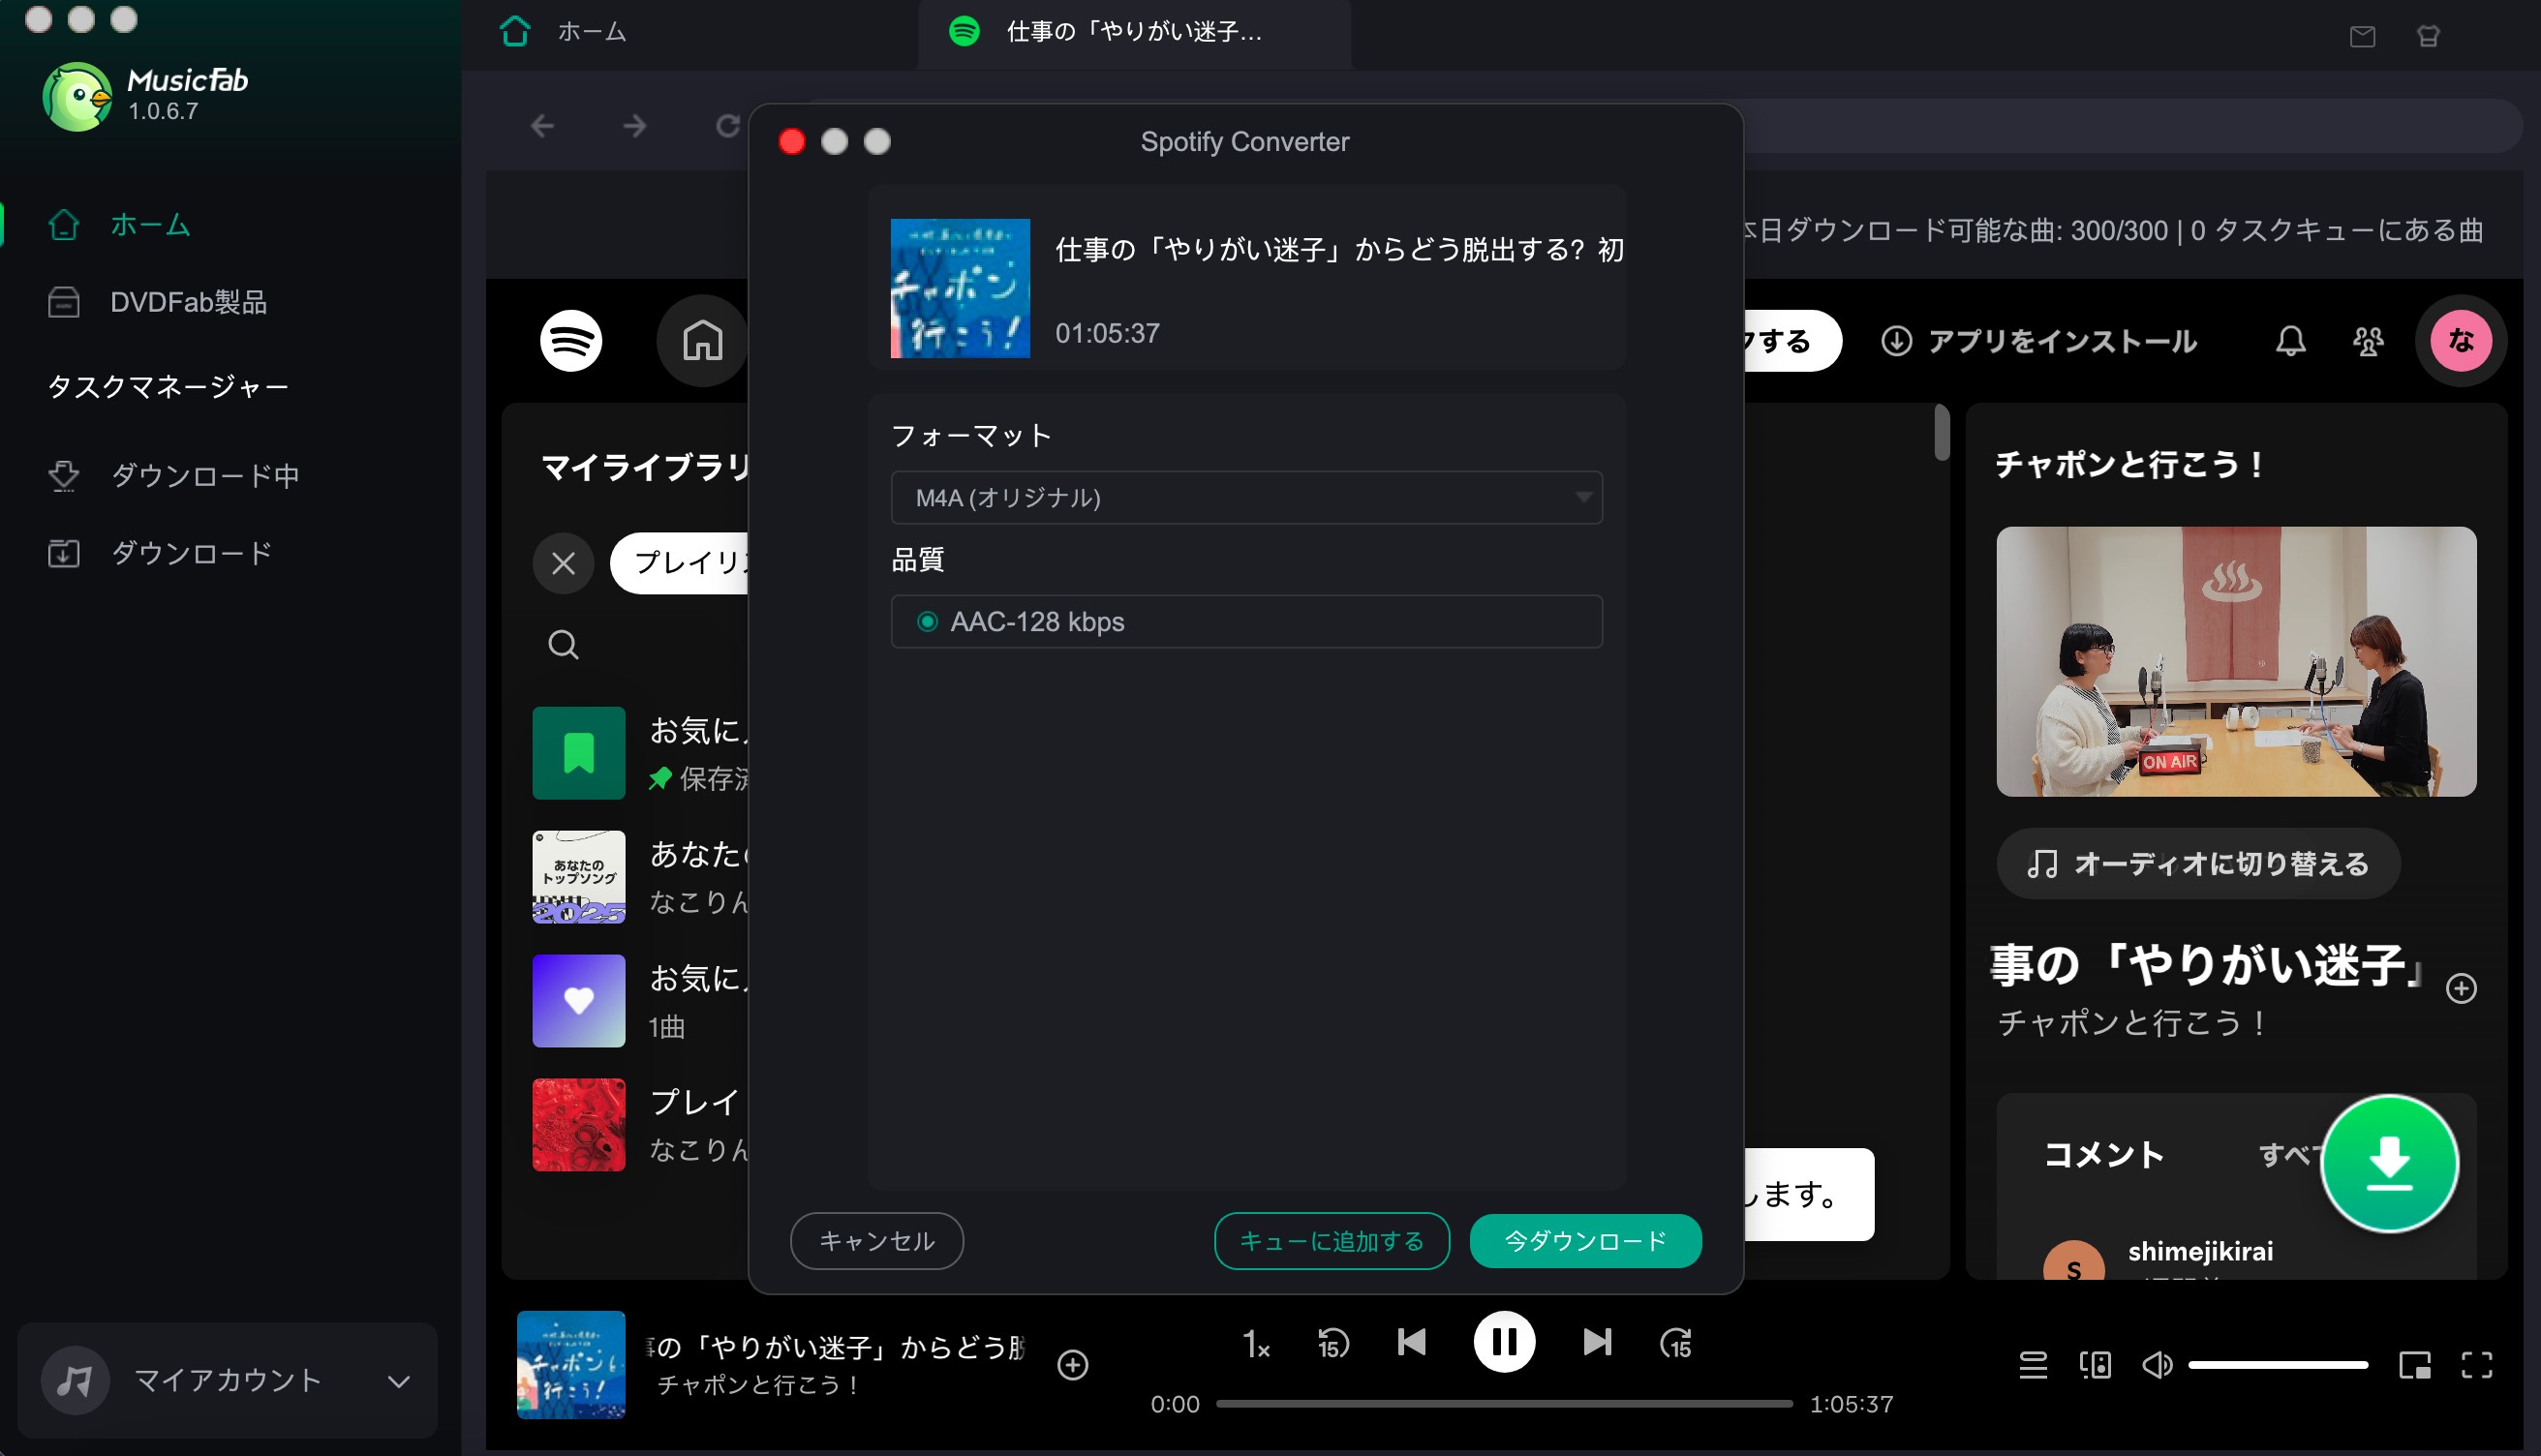Open ダウンロード finished list in sidebar

(191, 553)
